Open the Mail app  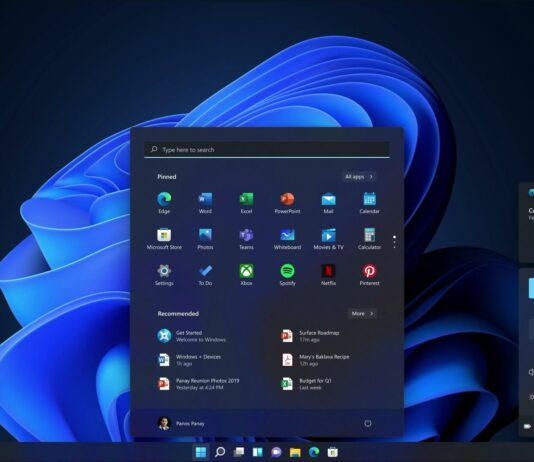(x=328, y=203)
